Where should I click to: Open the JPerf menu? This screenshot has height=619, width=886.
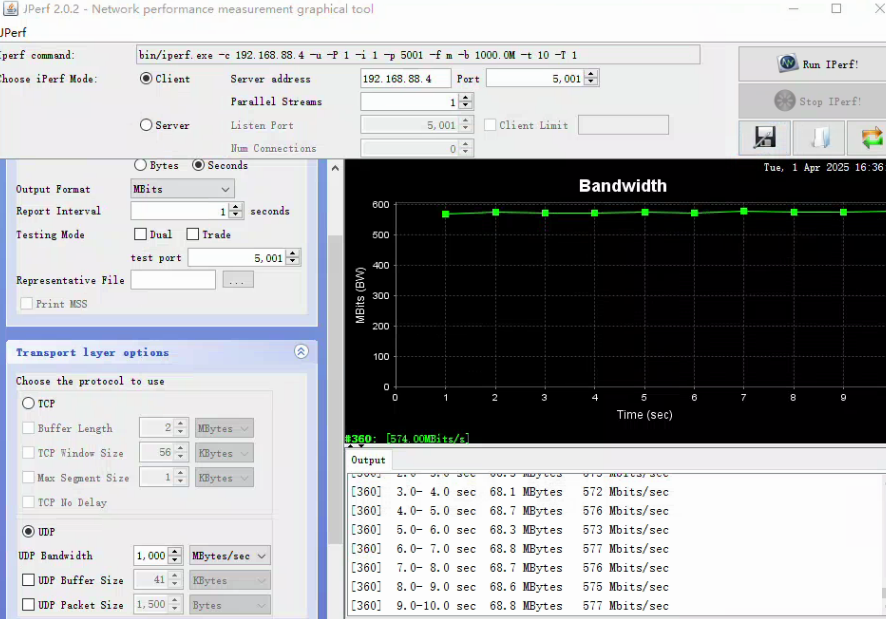[14, 32]
